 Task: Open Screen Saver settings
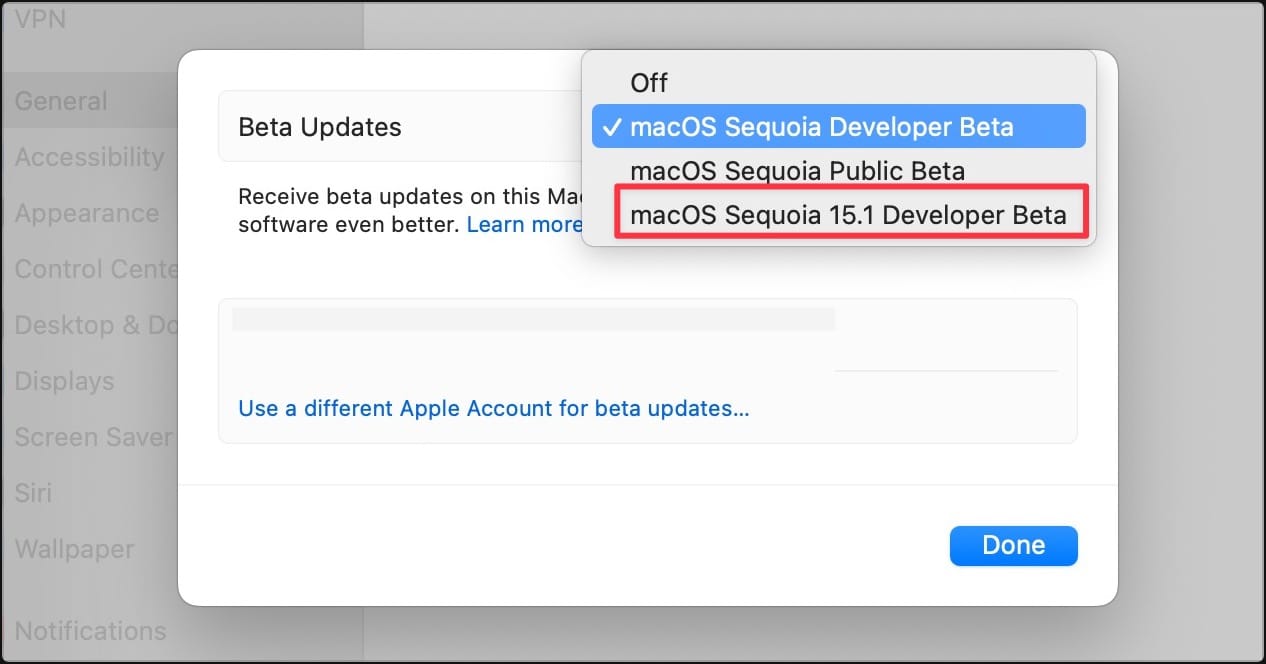[92, 437]
